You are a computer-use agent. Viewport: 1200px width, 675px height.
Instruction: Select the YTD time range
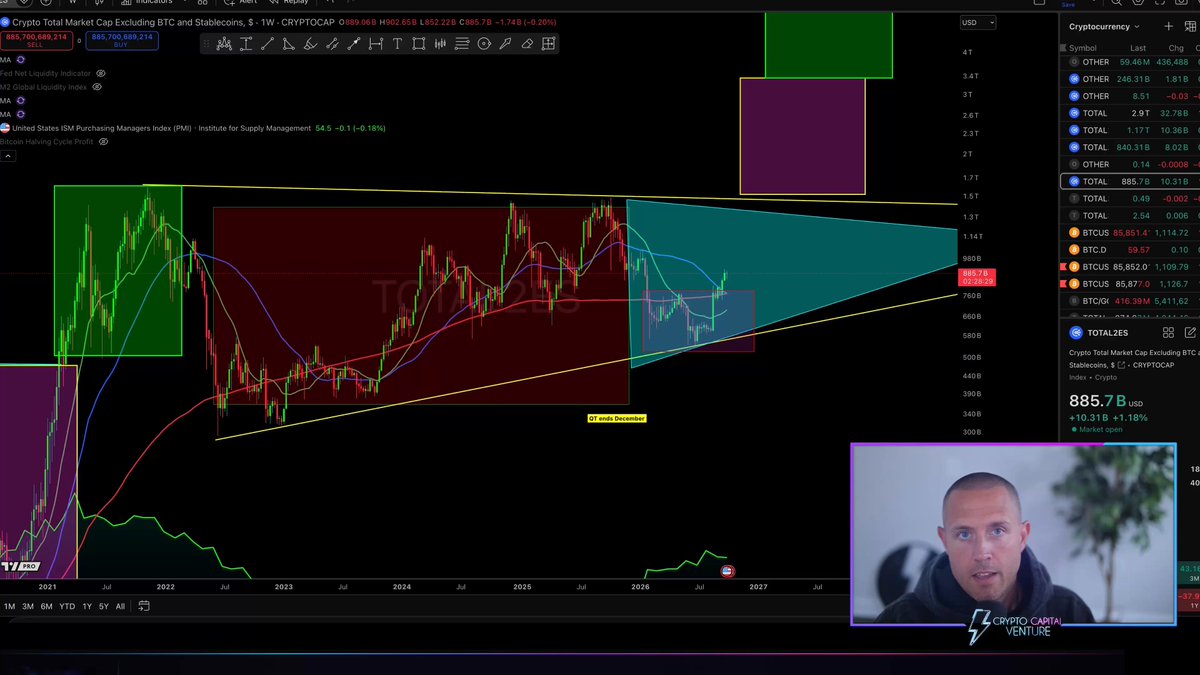pyautogui.click(x=67, y=606)
